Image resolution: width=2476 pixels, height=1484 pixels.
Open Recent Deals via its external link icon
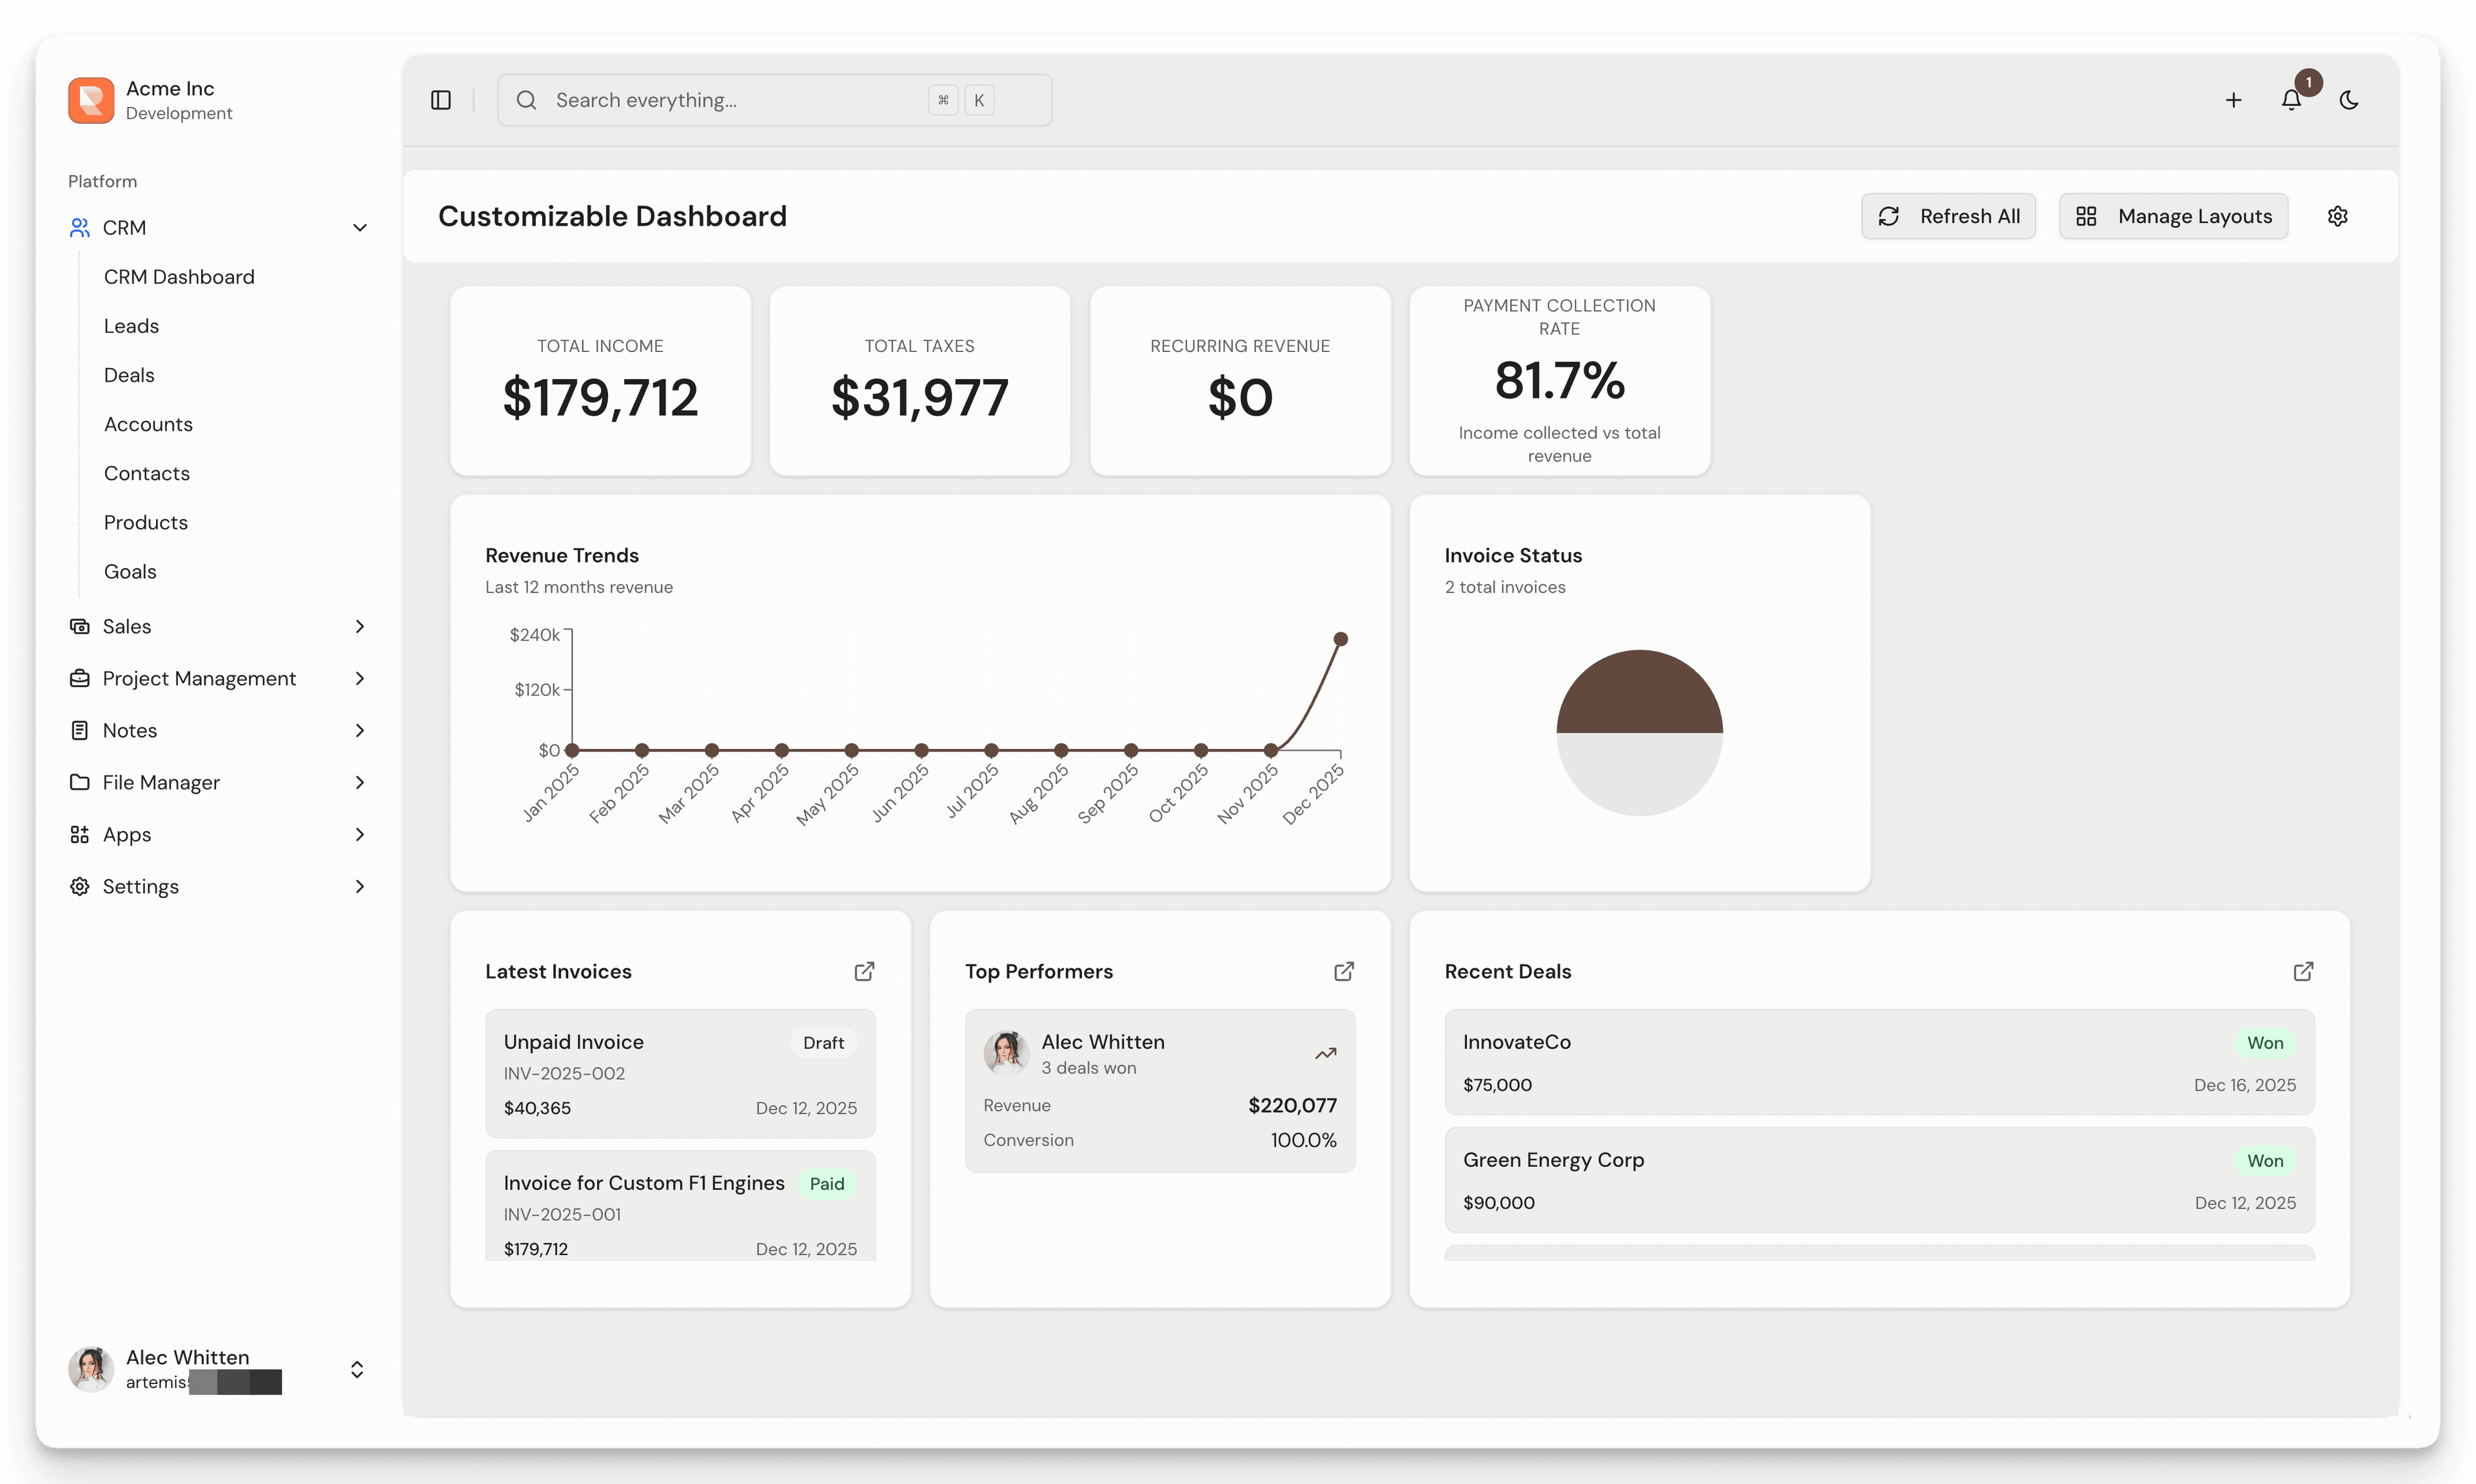(x=2303, y=971)
